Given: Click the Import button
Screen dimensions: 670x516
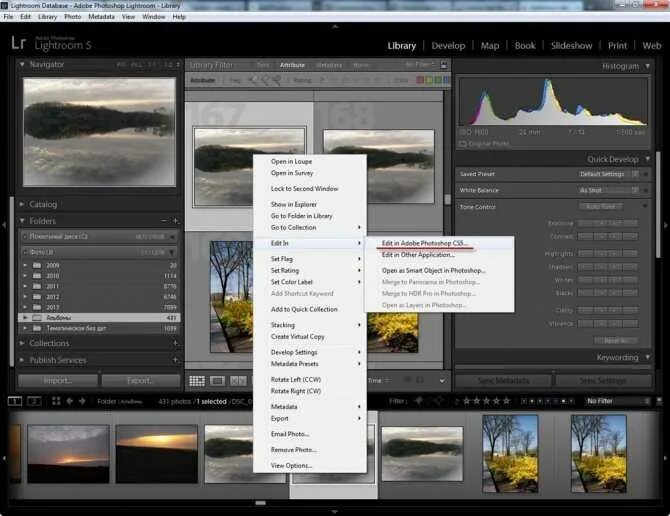Looking at the screenshot, I should pyautogui.click(x=58, y=380).
